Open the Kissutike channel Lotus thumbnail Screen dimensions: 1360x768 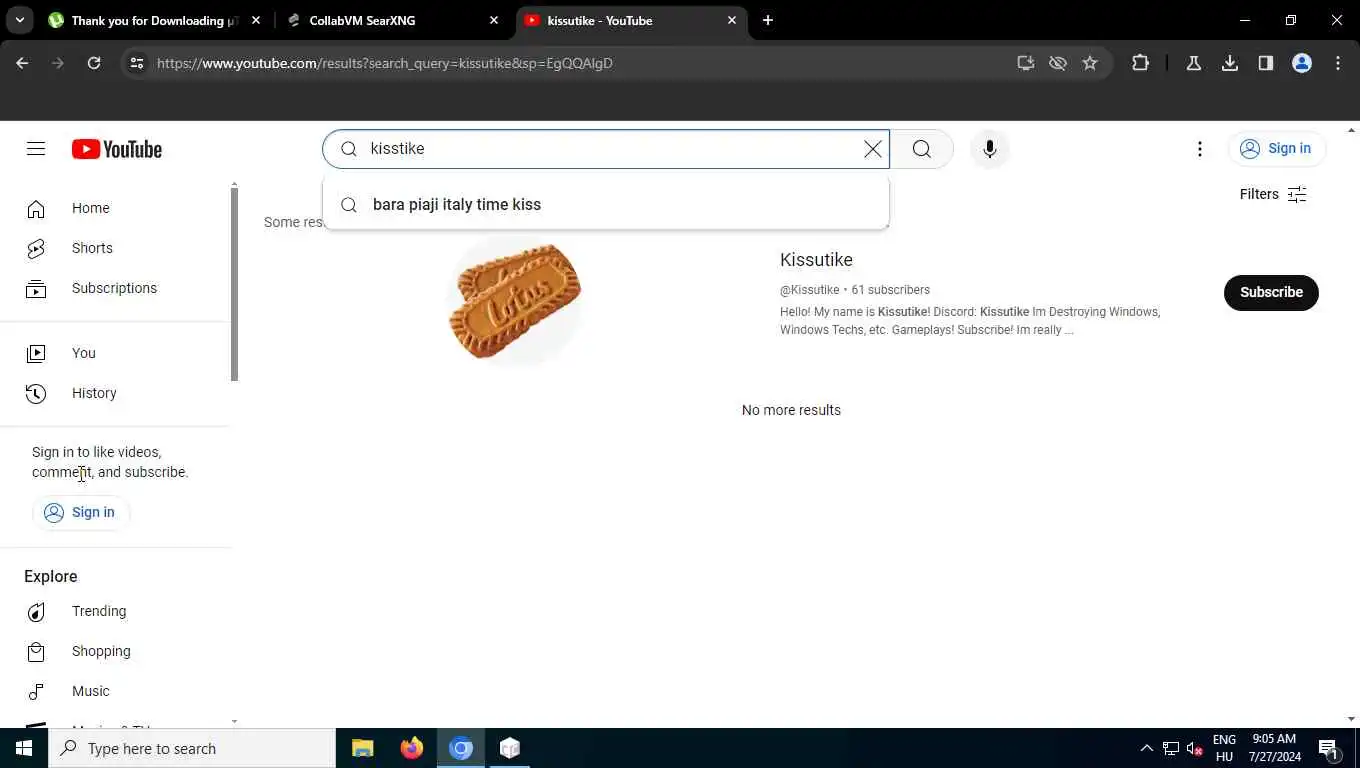click(x=515, y=301)
